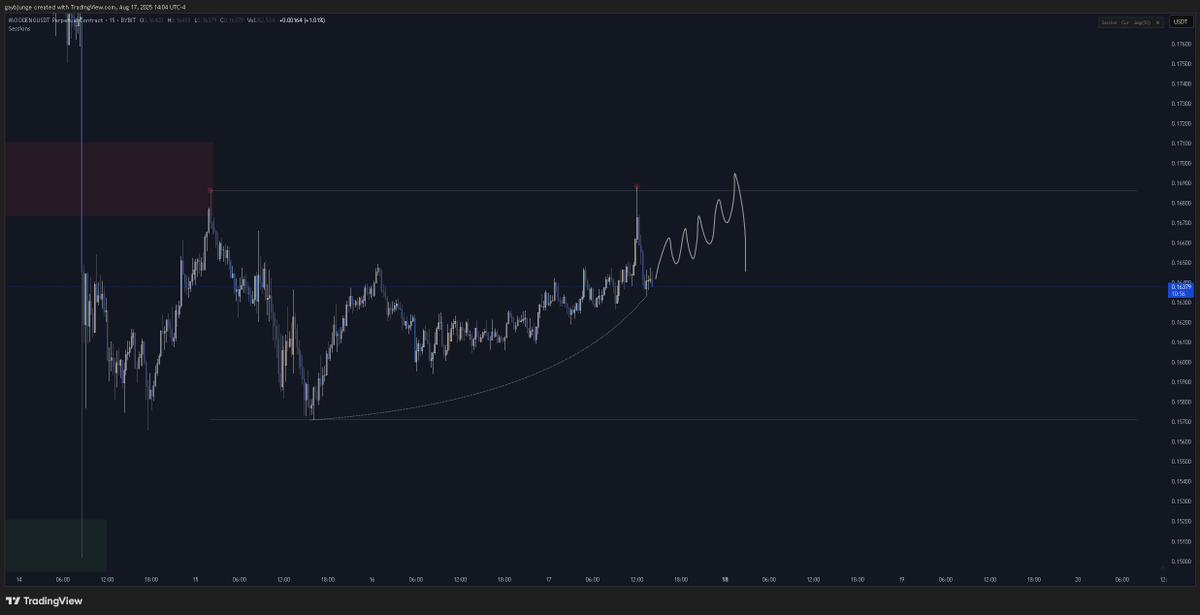This screenshot has width=1200, height=615.
Task: Click the Session cell in the top-right table
Action: pyautogui.click(x=1107, y=21)
